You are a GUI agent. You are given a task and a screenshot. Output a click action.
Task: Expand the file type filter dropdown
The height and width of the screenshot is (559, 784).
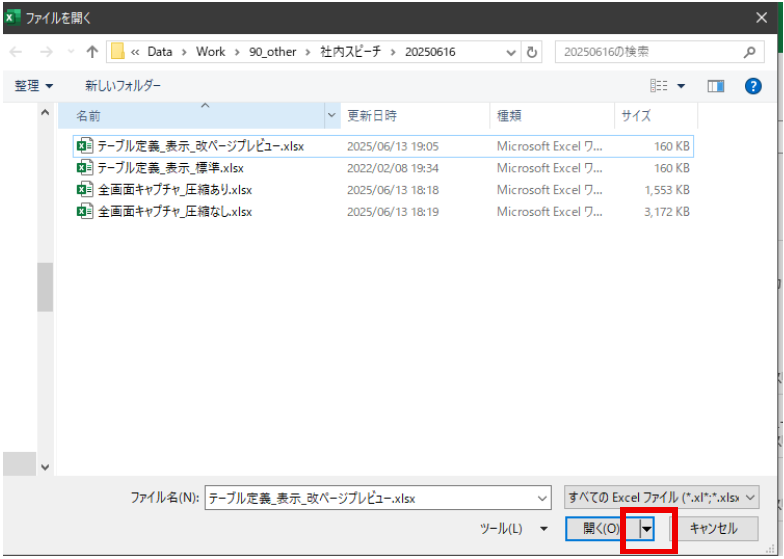[x=750, y=497]
